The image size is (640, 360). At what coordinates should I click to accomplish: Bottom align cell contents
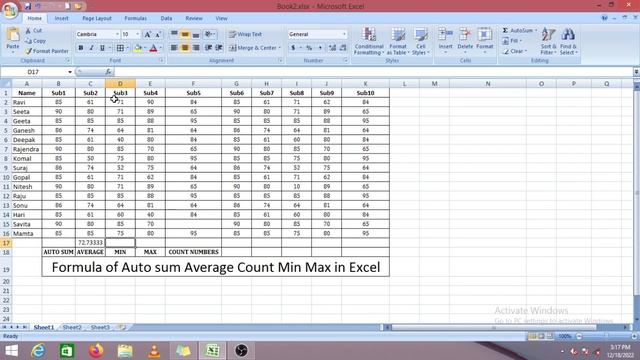coord(196,34)
